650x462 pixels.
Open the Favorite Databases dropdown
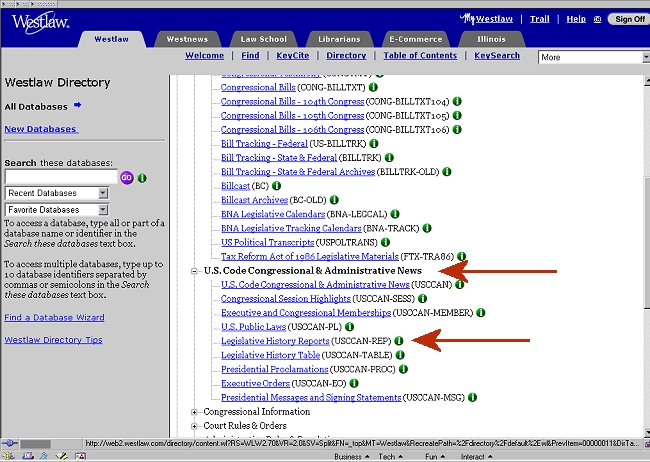tap(57, 210)
